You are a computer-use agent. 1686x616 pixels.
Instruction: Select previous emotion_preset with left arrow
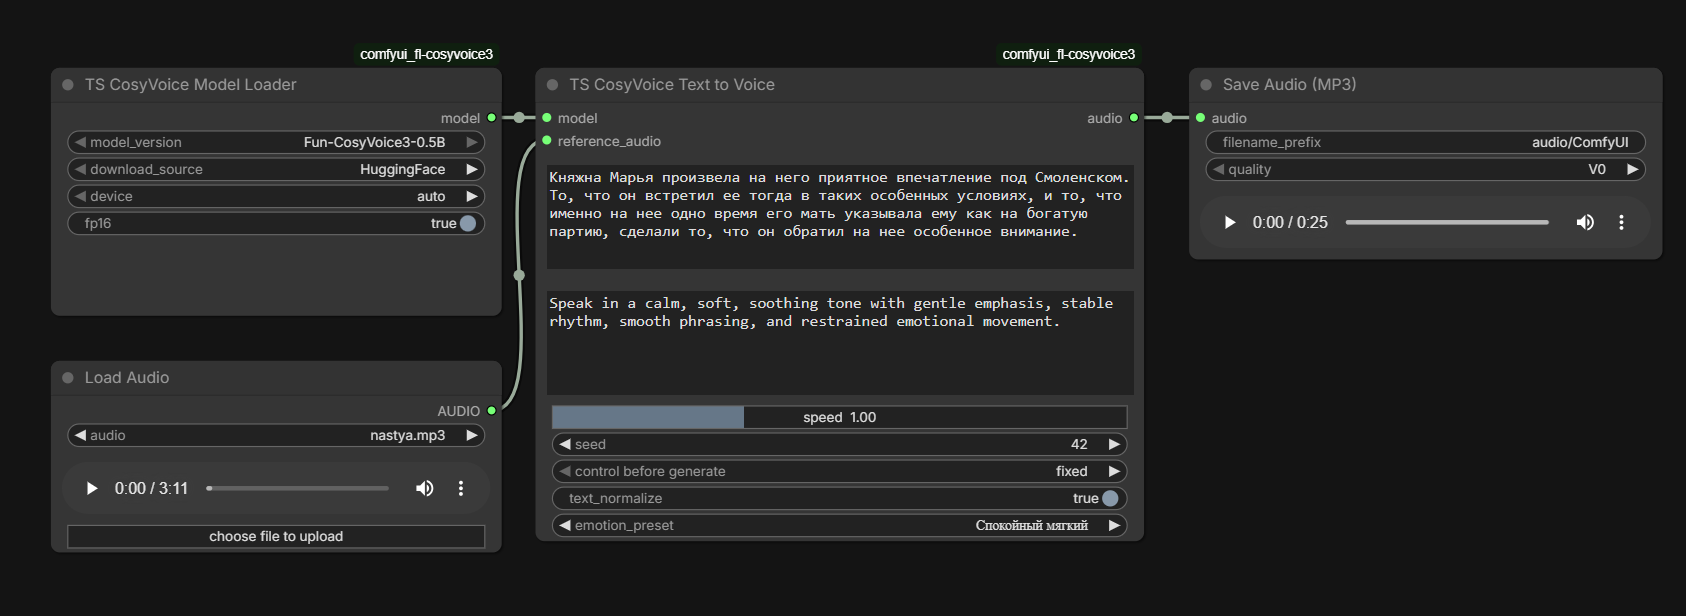[565, 525]
